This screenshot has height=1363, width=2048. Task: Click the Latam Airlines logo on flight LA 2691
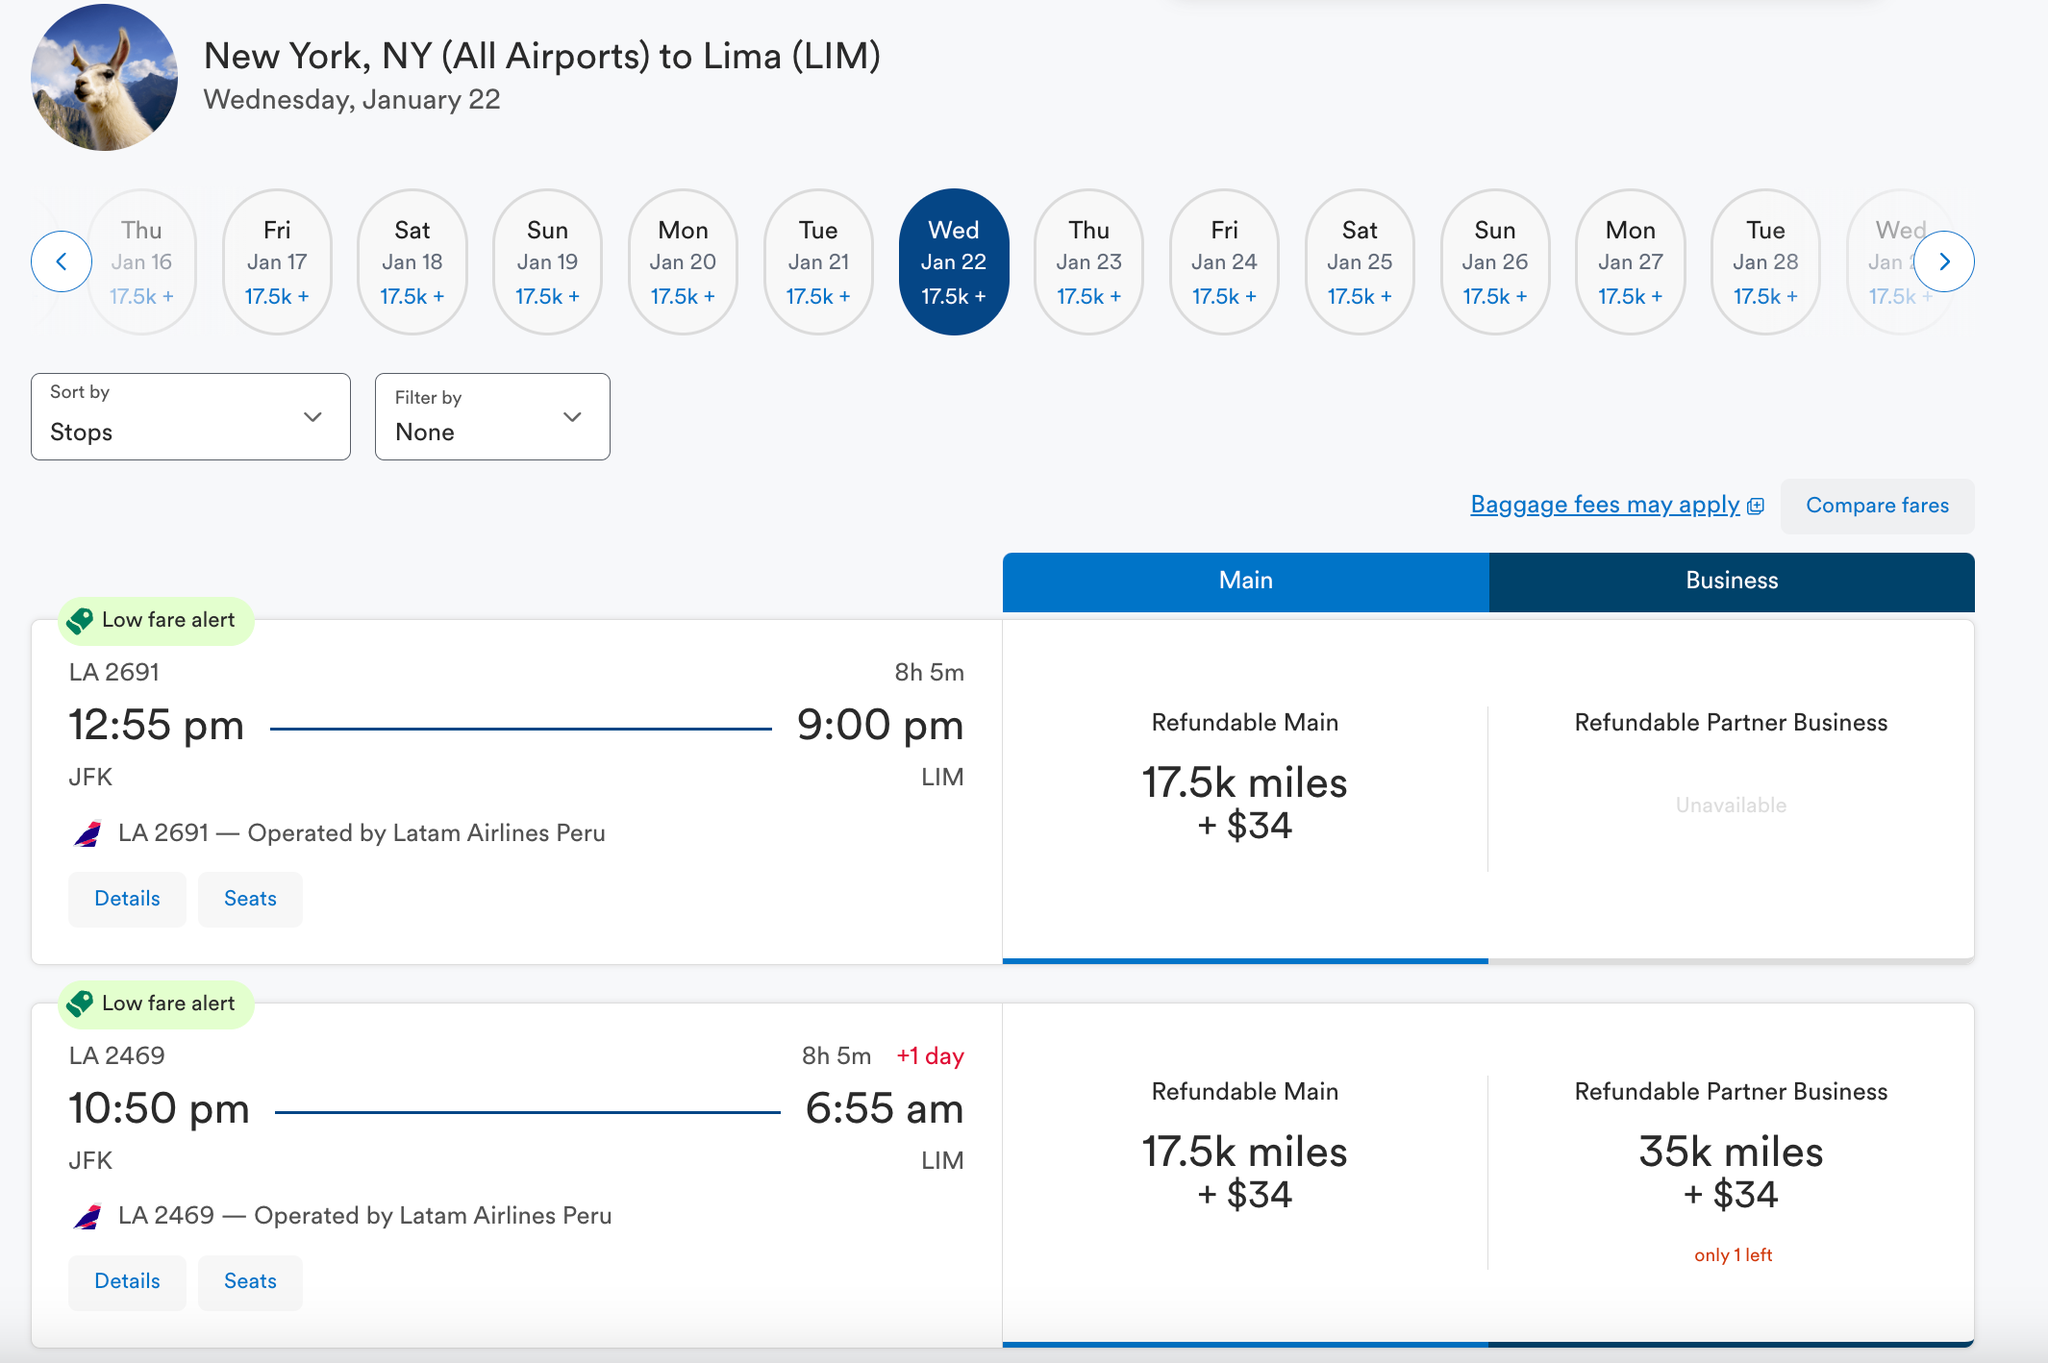(x=88, y=832)
